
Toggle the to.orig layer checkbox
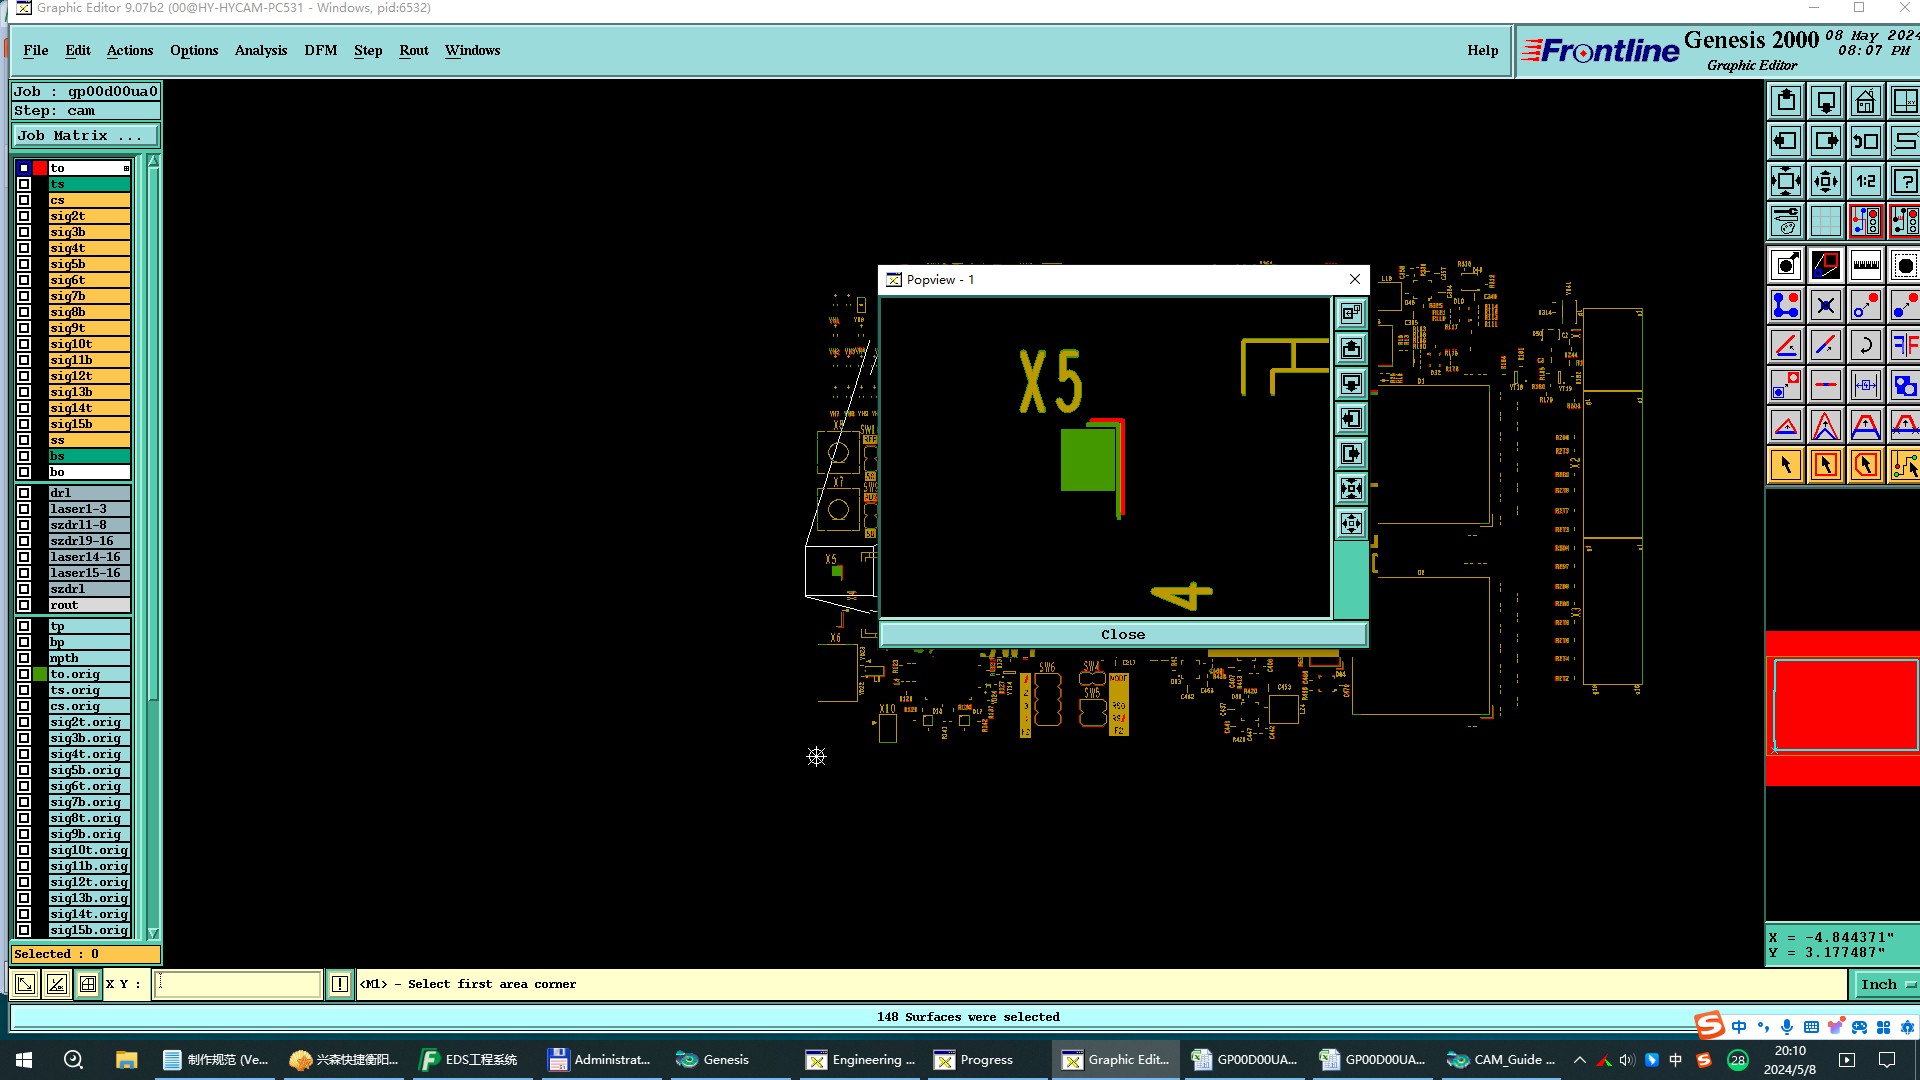24,674
